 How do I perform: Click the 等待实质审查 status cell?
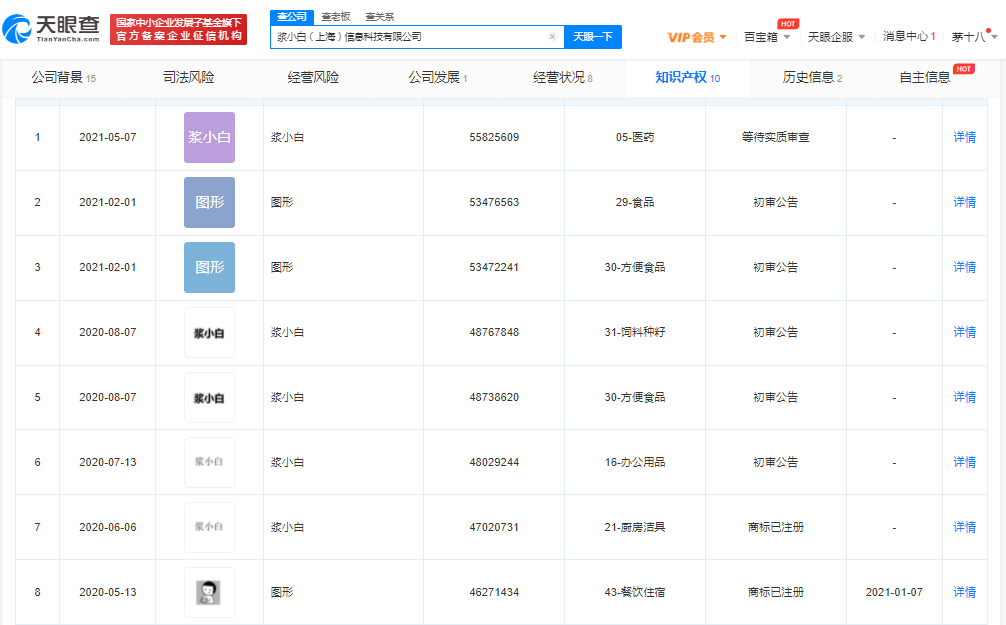(776, 137)
